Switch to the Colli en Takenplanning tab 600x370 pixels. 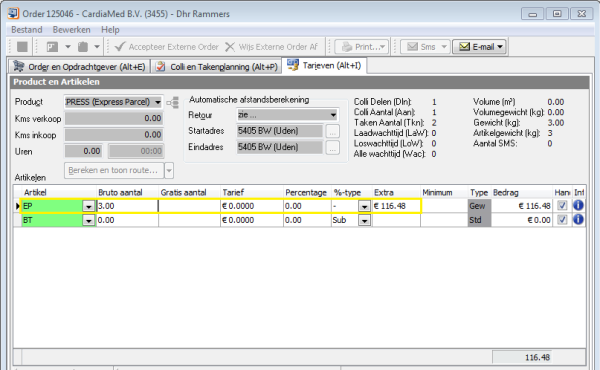click(217, 67)
